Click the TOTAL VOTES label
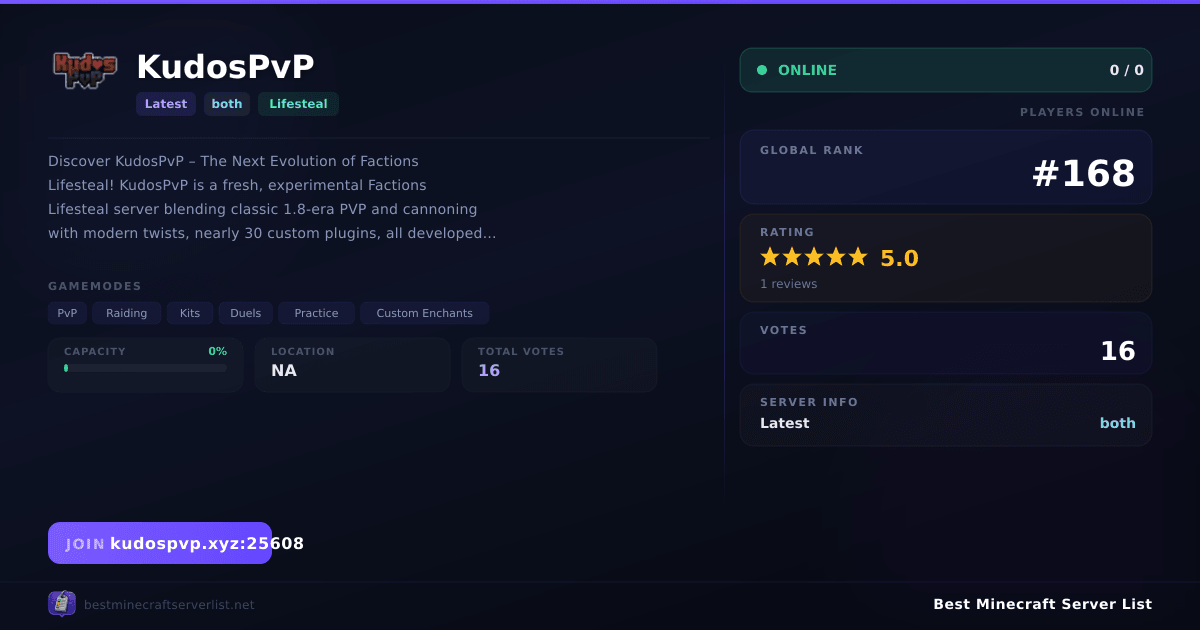 pos(521,352)
